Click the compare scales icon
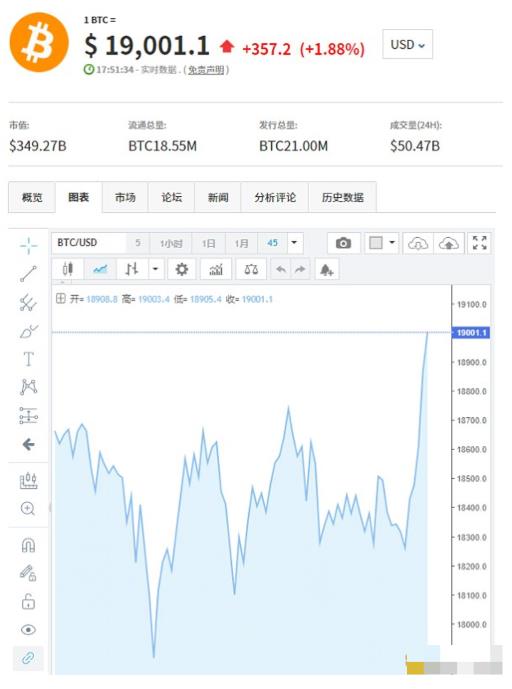Image resolution: width=512 pixels, height=689 pixels. (251, 269)
